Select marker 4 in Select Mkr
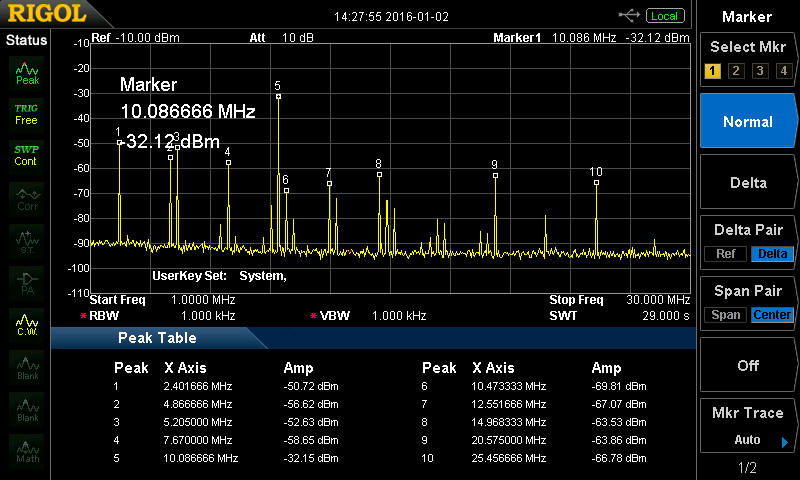Screen dimensions: 800x480 pyautogui.click(x=784, y=71)
